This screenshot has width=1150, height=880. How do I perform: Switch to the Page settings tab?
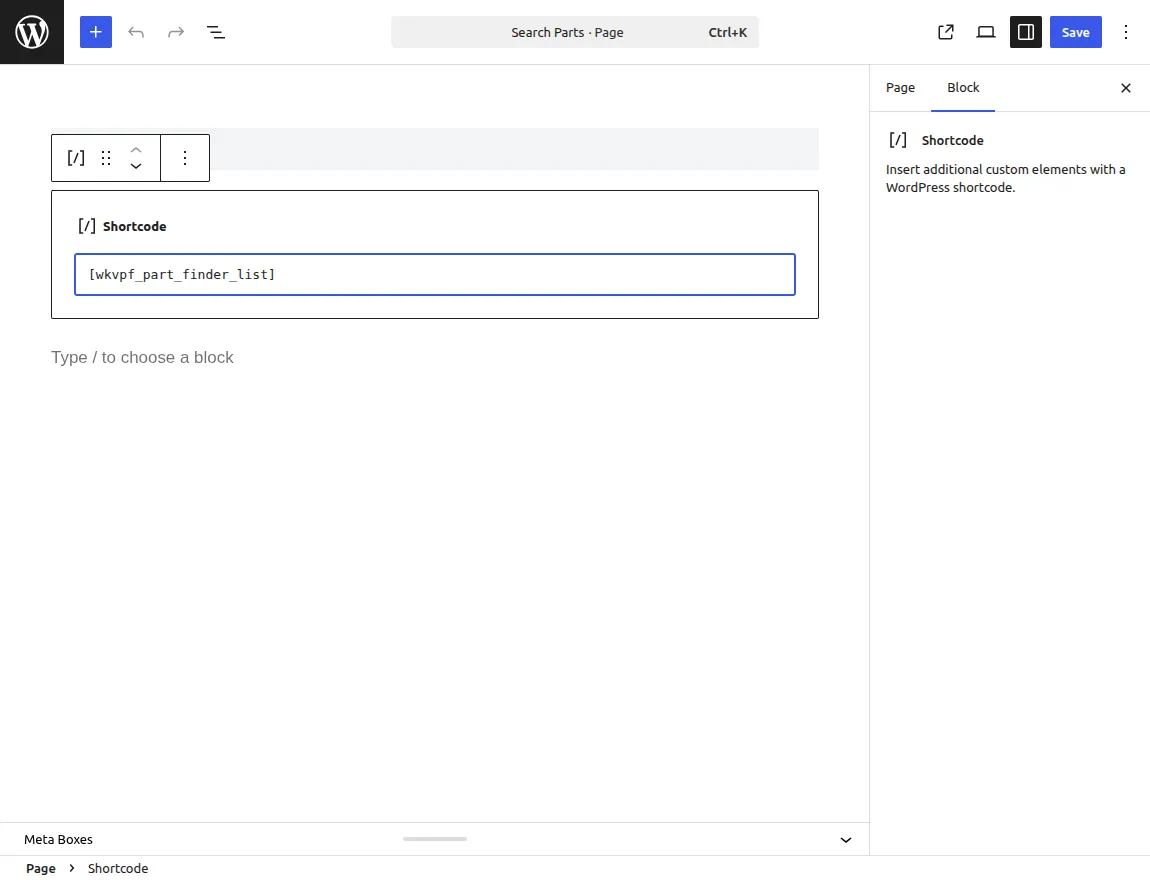[900, 88]
